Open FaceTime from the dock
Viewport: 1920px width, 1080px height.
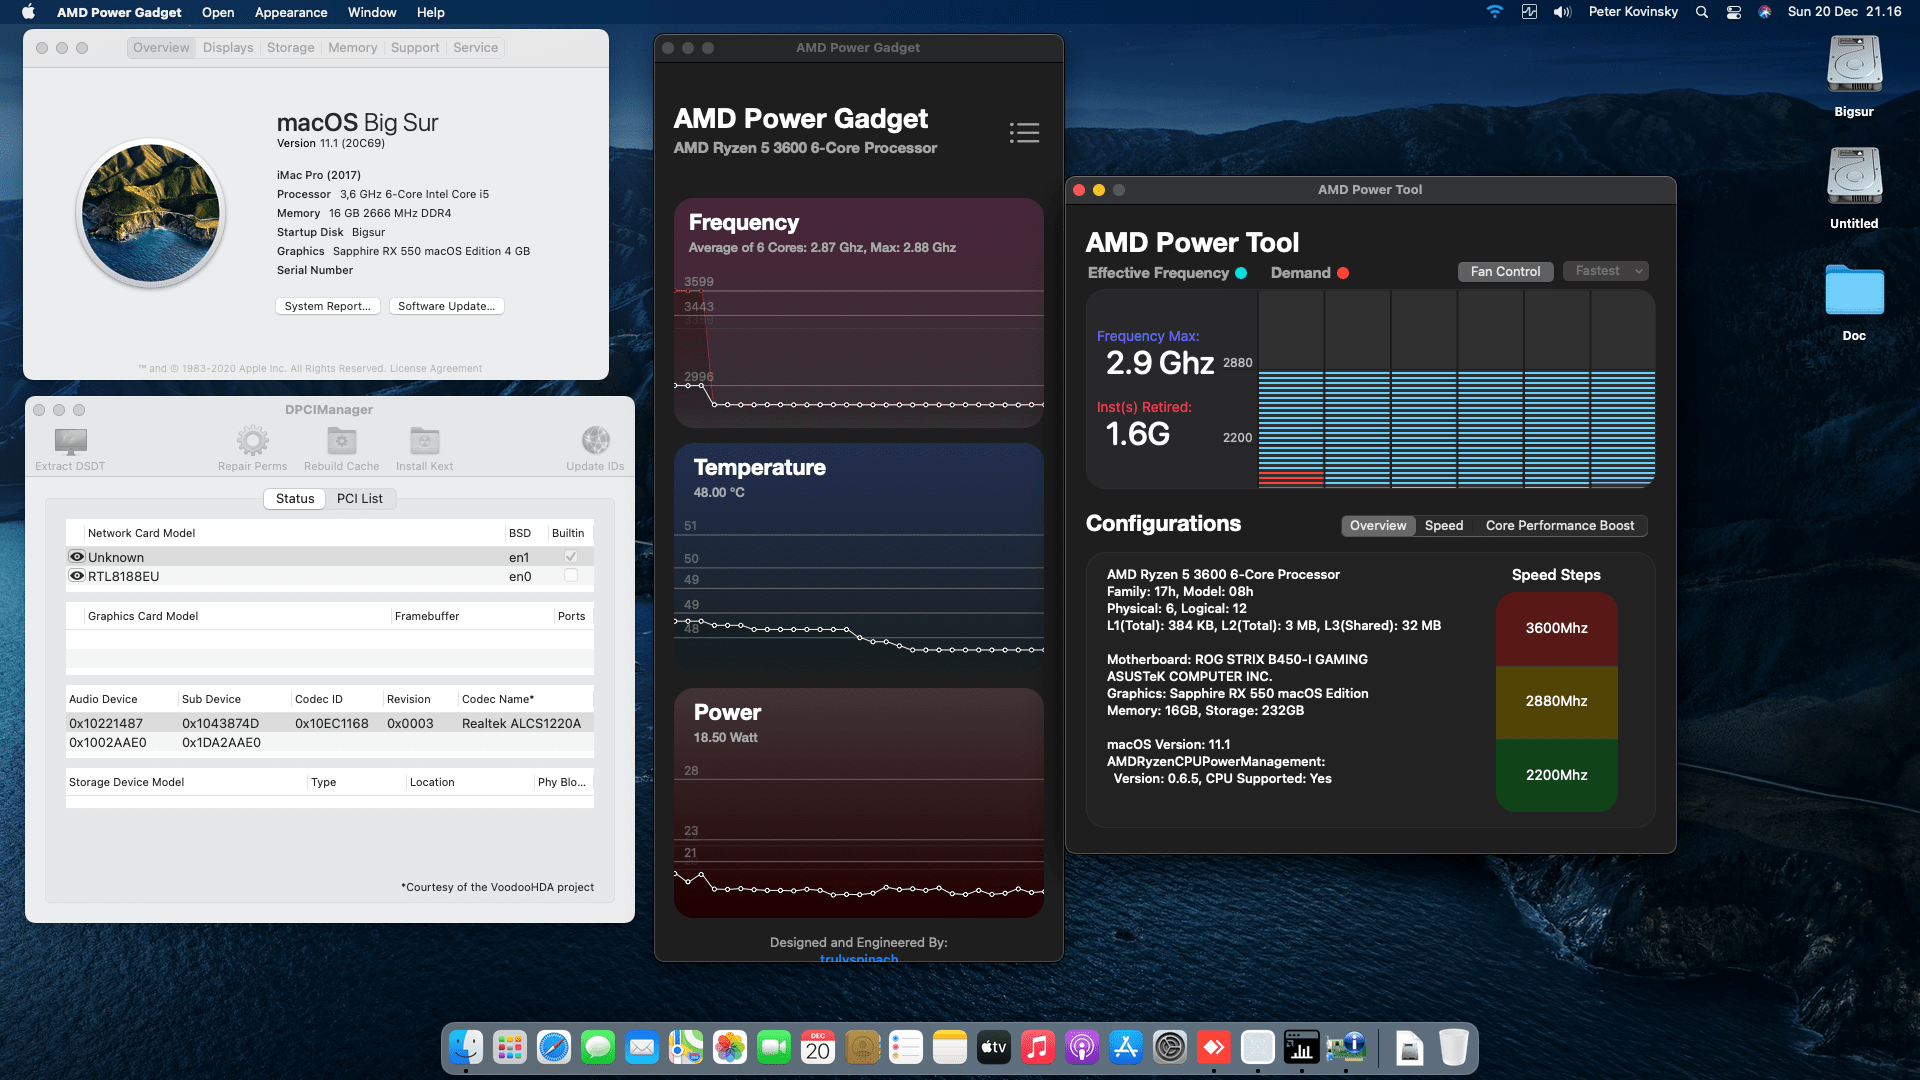[774, 1047]
